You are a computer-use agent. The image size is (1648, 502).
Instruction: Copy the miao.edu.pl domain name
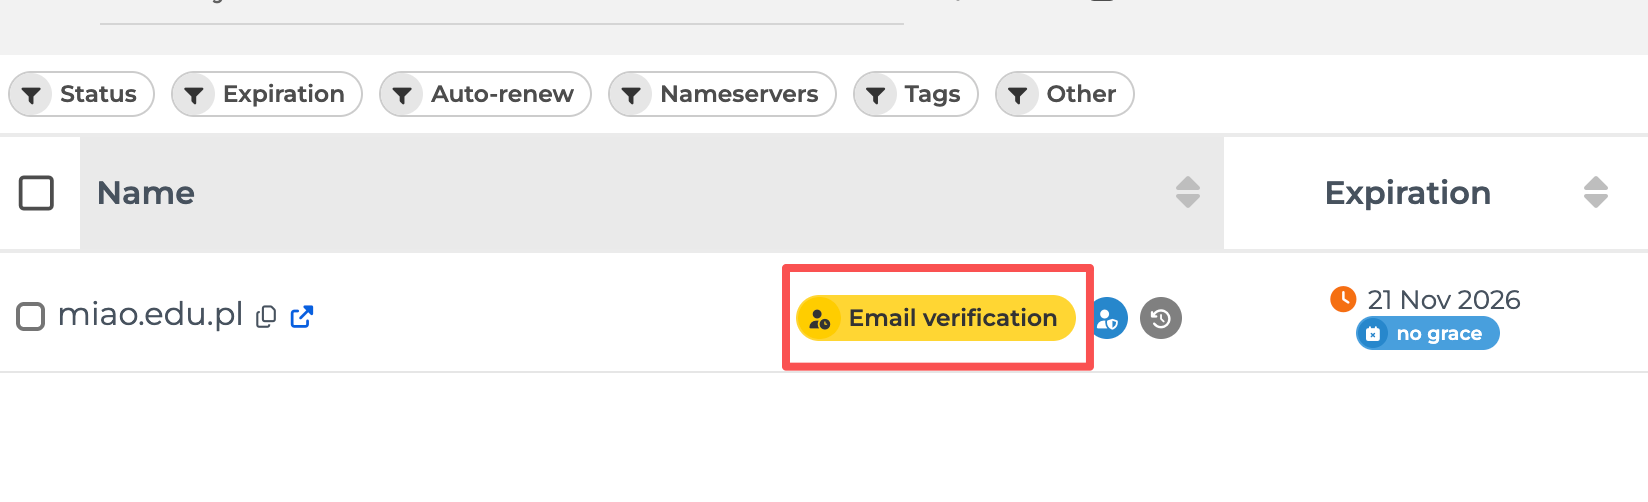[266, 317]
